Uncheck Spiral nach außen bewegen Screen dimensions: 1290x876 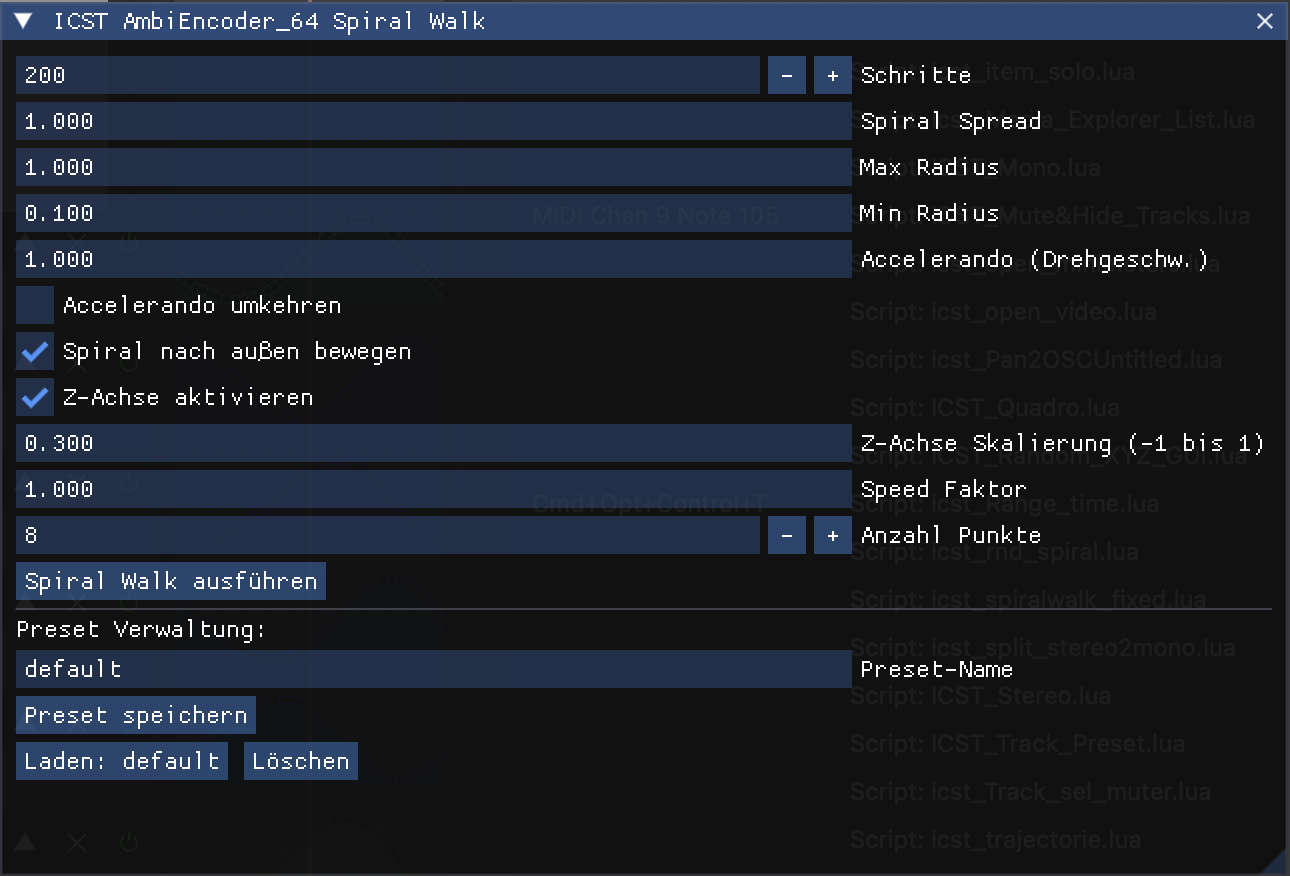click(x=35, y=352)
